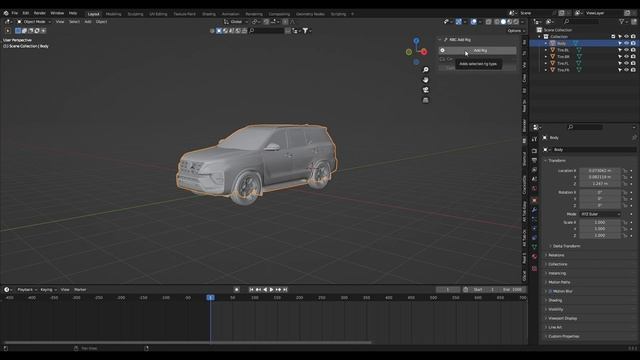The image size is (640, 360).
Task: Open the timeline Marker menu
Action: tap(80, 289)
